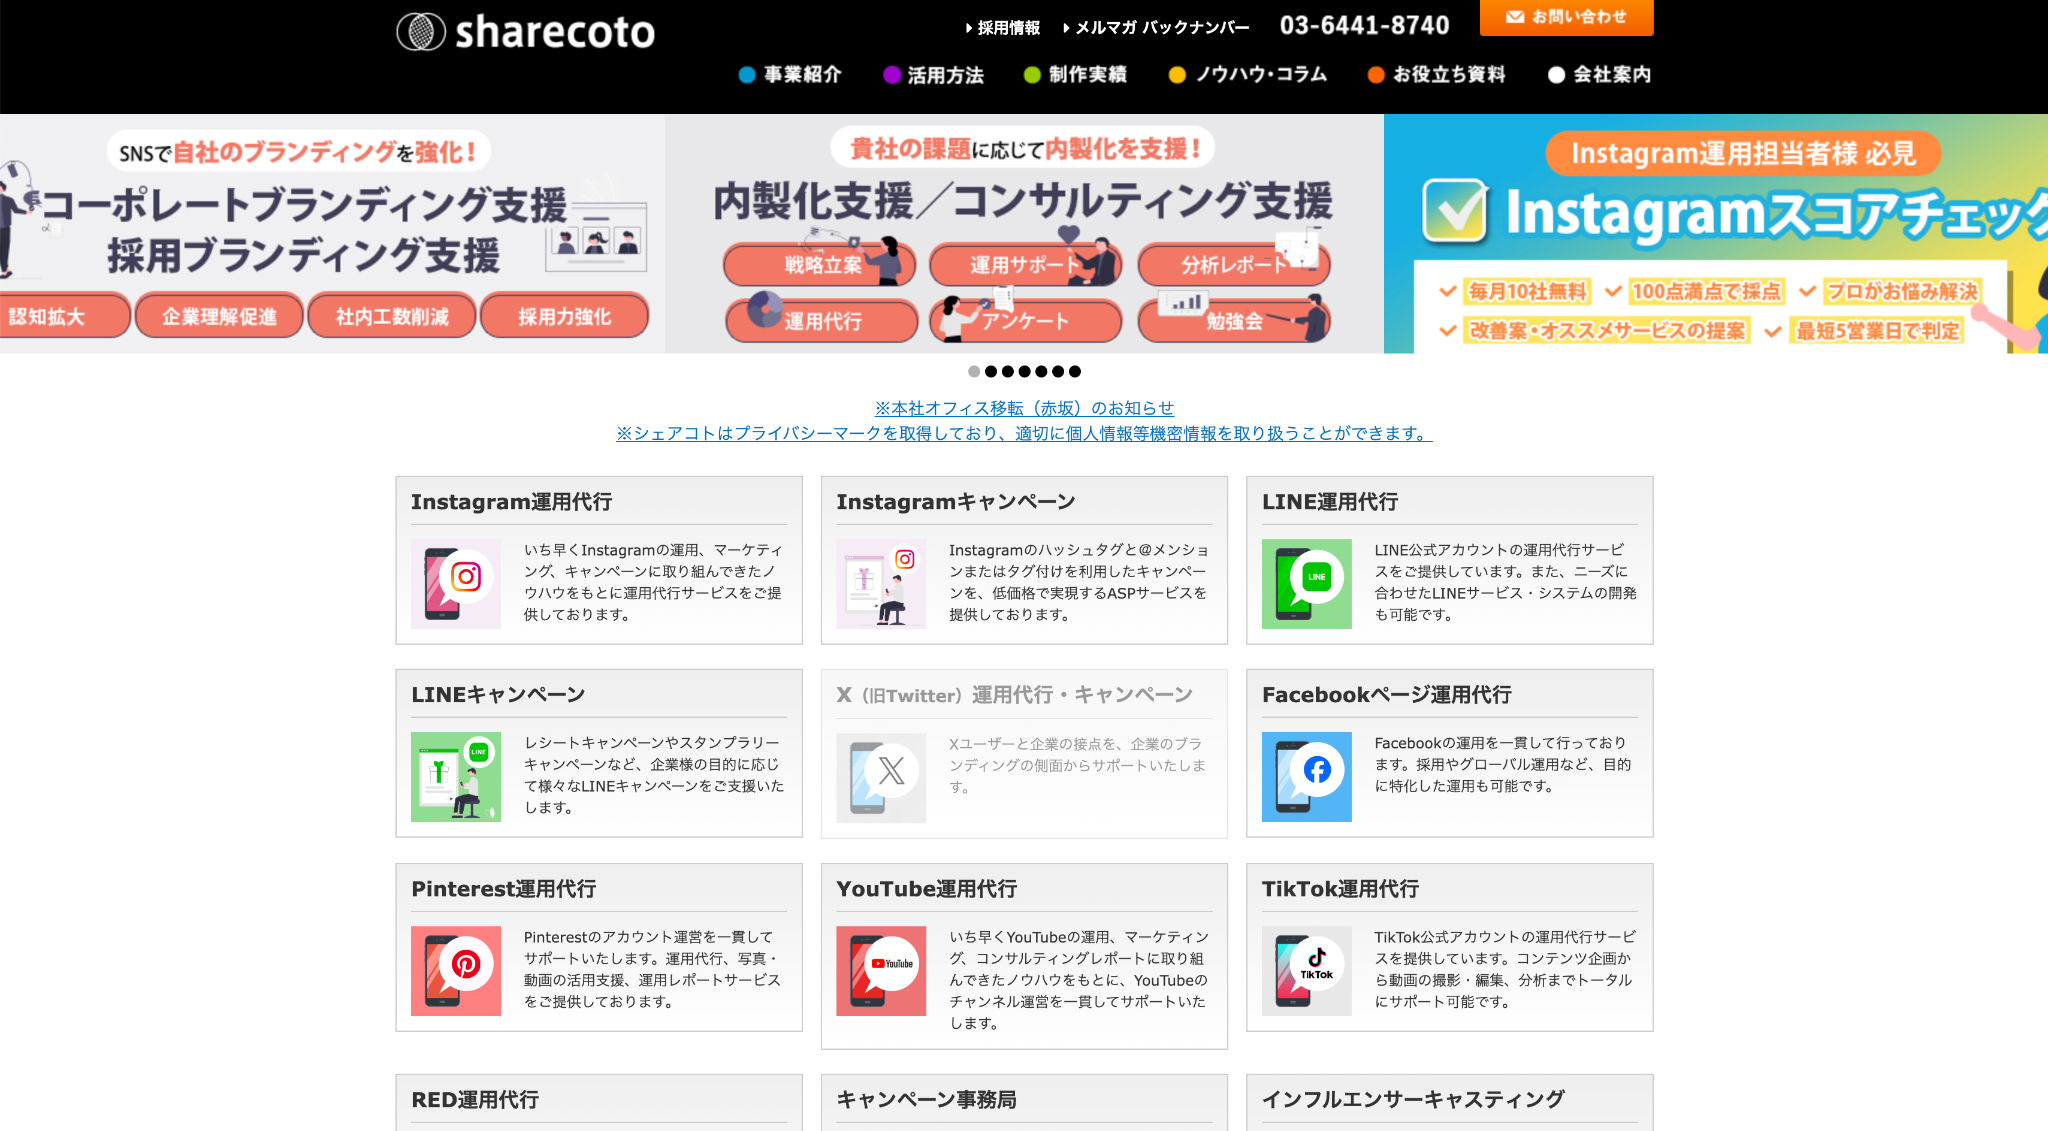Open the インフルエンサーキャスティング heading
The height and width of the screenshot is (1131, 2048).
pos(1413,1100)
